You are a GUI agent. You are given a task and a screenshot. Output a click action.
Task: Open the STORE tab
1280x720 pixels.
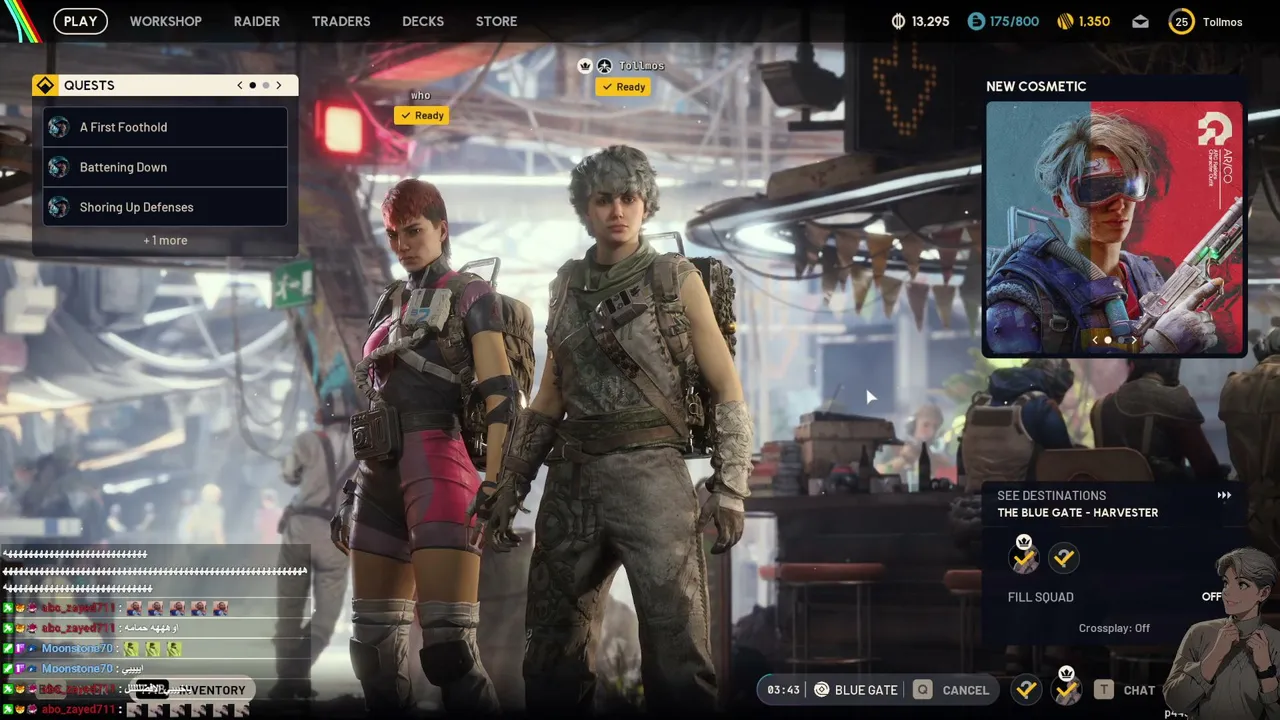point(497,21)
